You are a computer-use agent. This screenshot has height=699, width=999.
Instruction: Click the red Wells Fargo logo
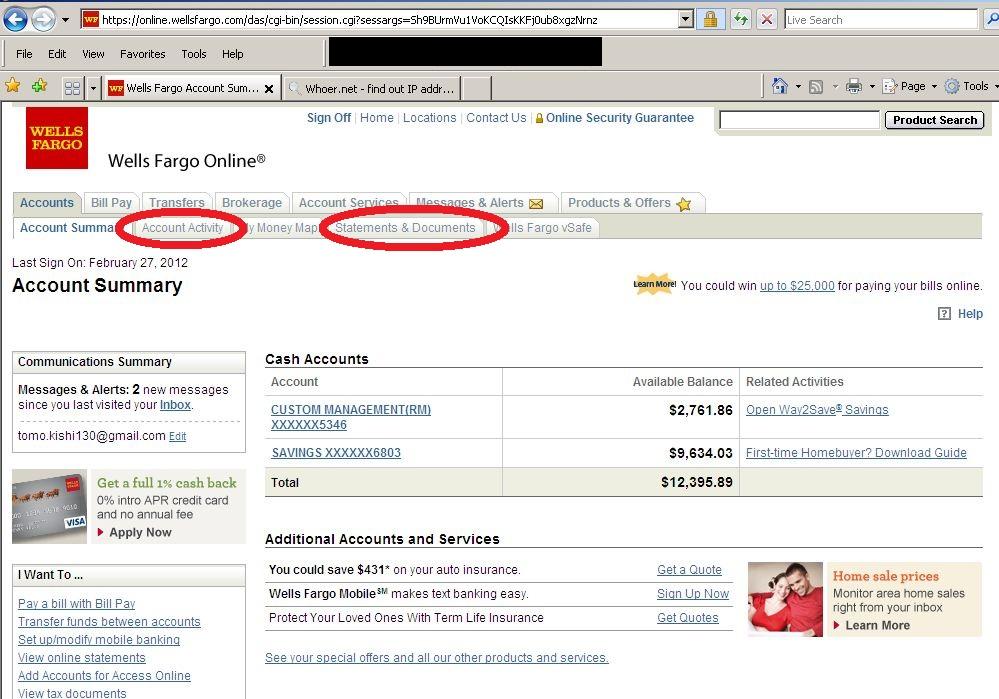57,138
